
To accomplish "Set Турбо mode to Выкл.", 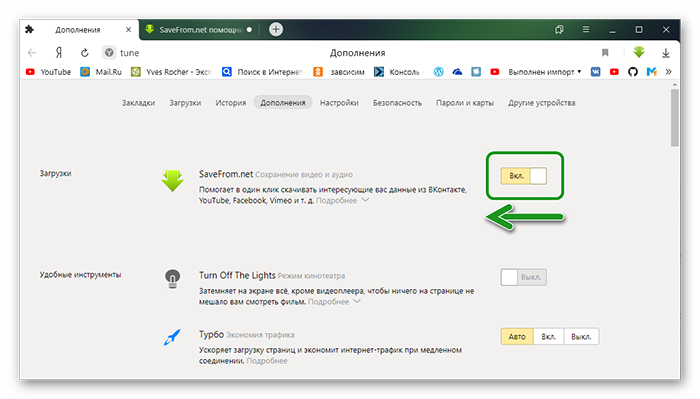I will [581, 337].
